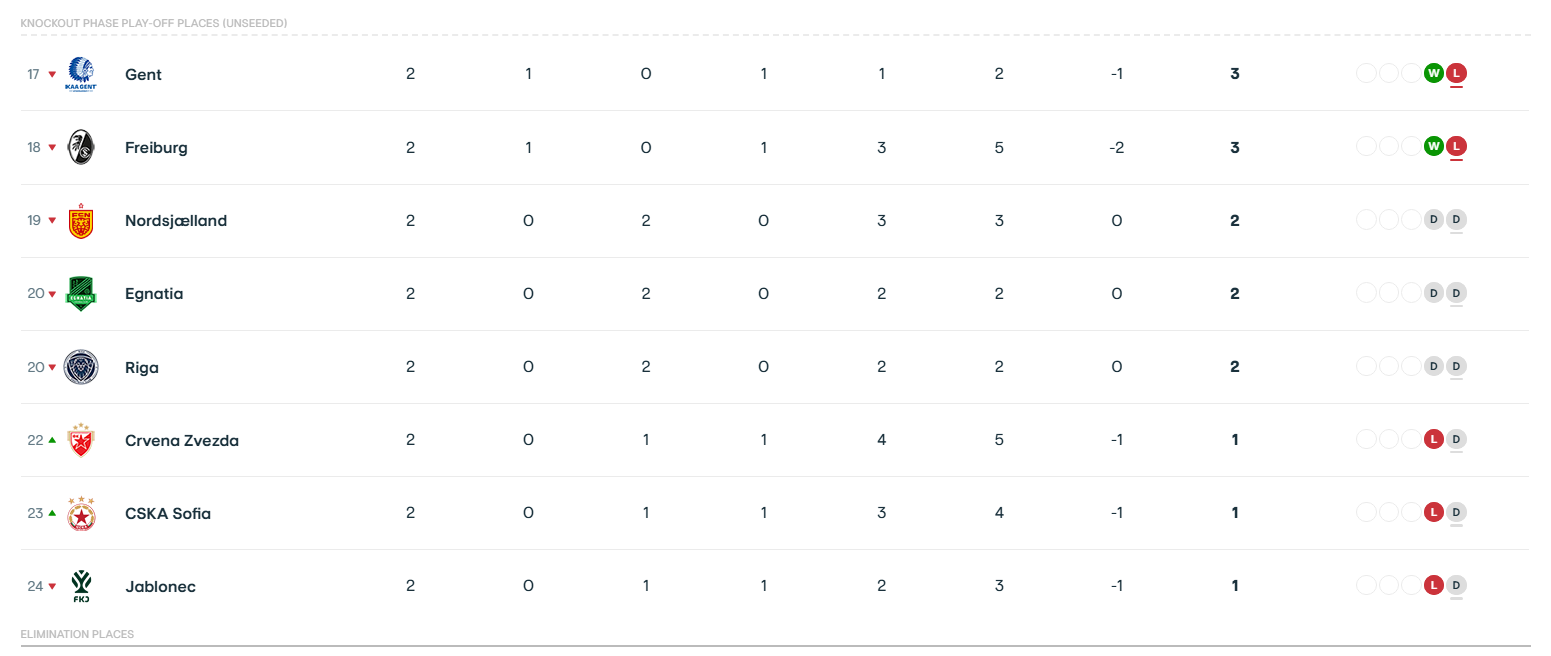Go to the Nordsjælland team page
The width and height of the screenshot is (1551, 656).
click(176, 220)
